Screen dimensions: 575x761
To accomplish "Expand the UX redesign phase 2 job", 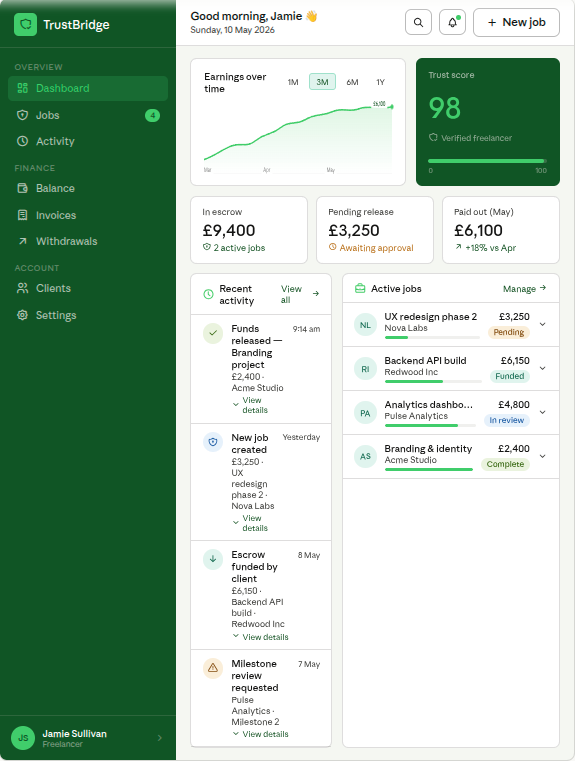I will [543, 324].
